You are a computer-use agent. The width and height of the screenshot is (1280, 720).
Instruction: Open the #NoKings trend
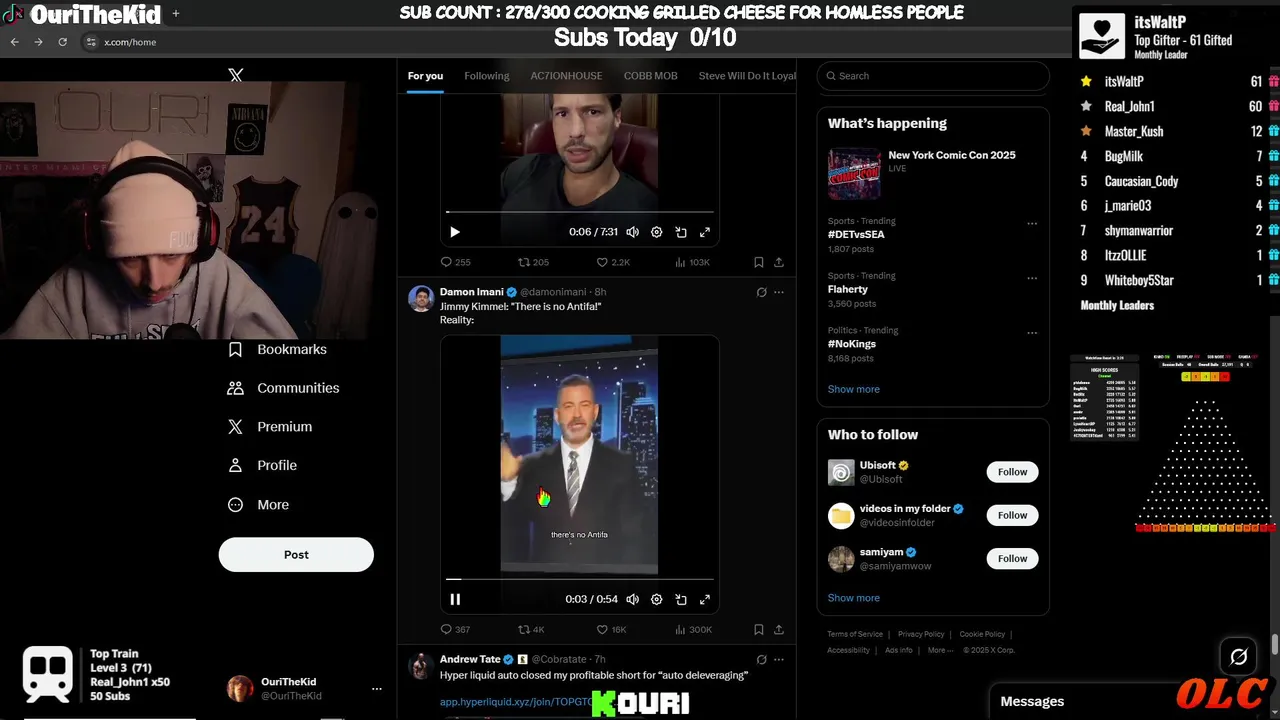point(852,344)
